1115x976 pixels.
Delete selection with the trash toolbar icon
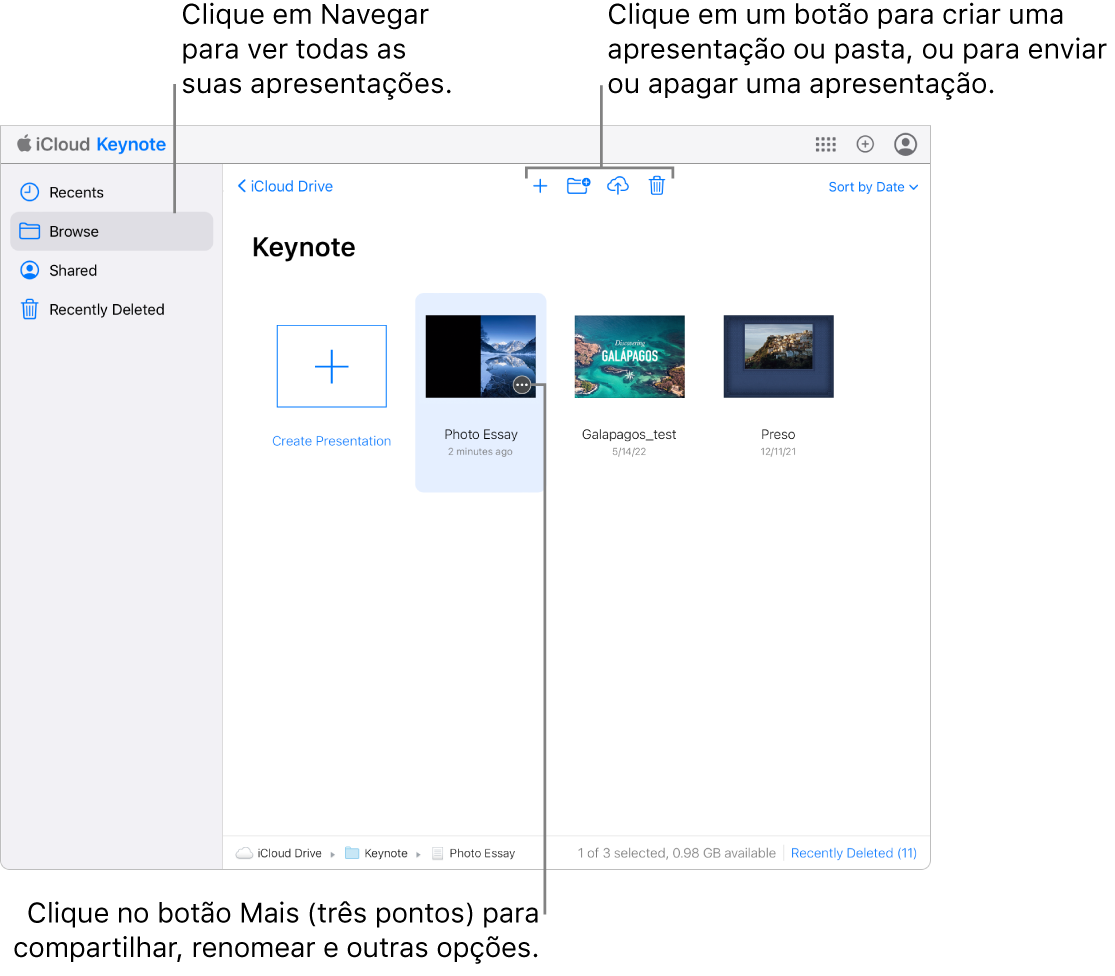click(656, 186)
